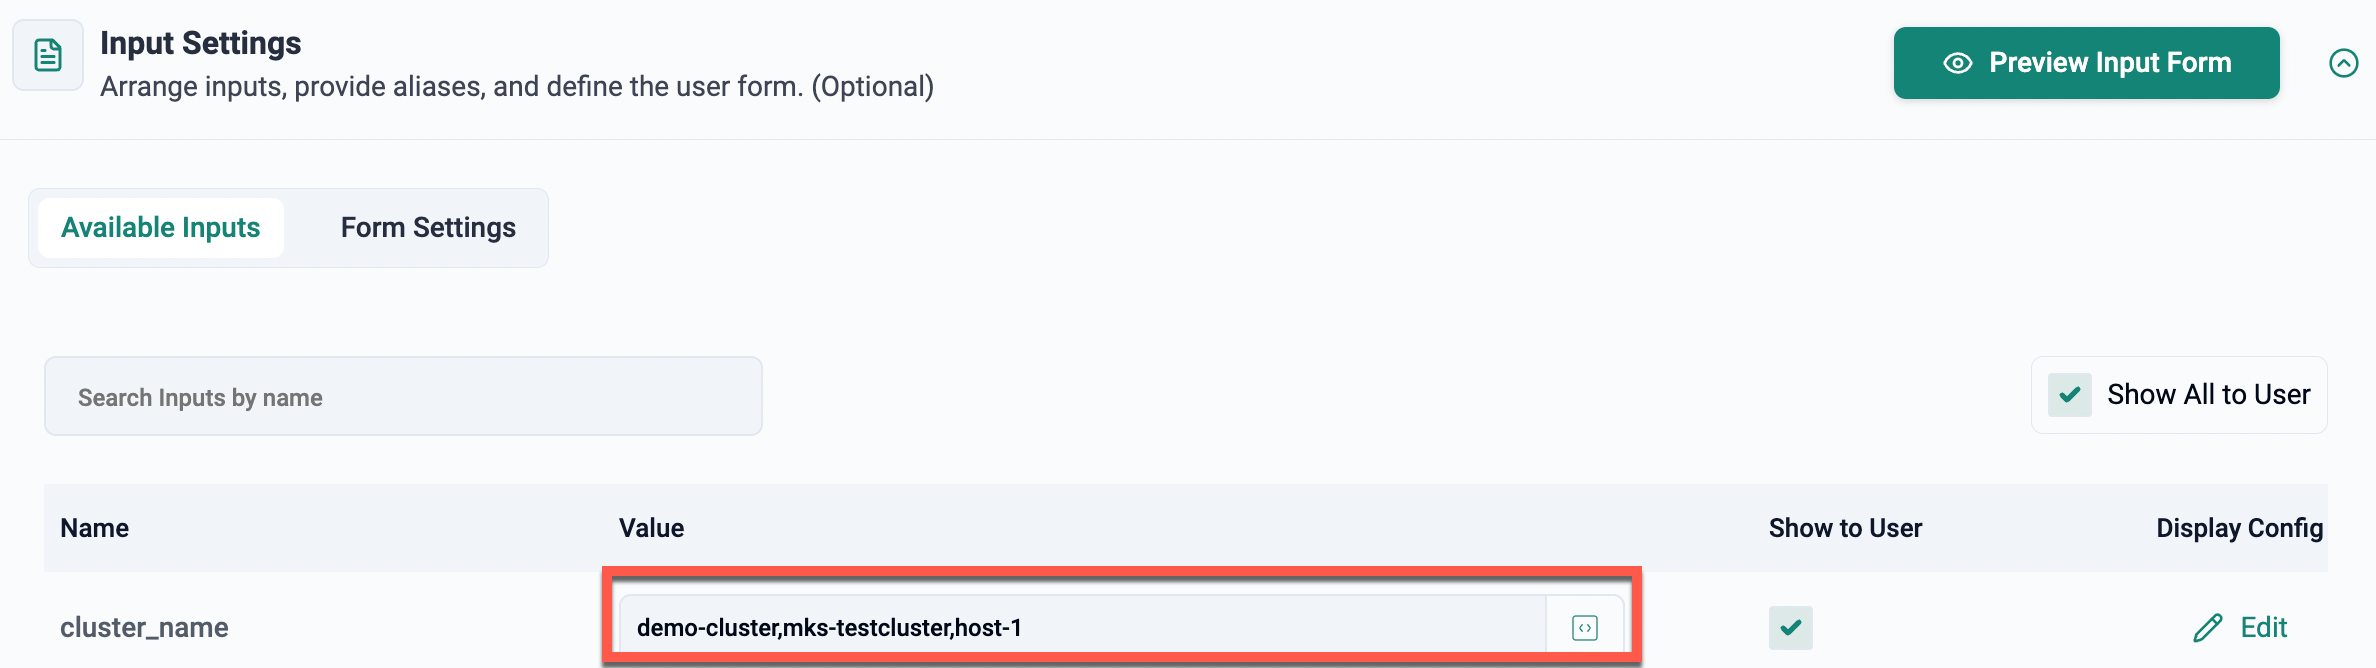Click the Input Settings document icon

(48, 55)
